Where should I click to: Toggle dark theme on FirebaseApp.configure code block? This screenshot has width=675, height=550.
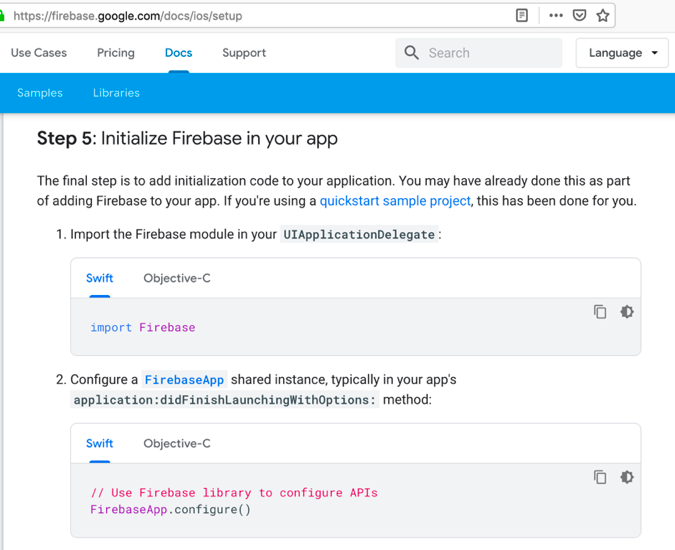pyautogui.click(x=627, y=477)
